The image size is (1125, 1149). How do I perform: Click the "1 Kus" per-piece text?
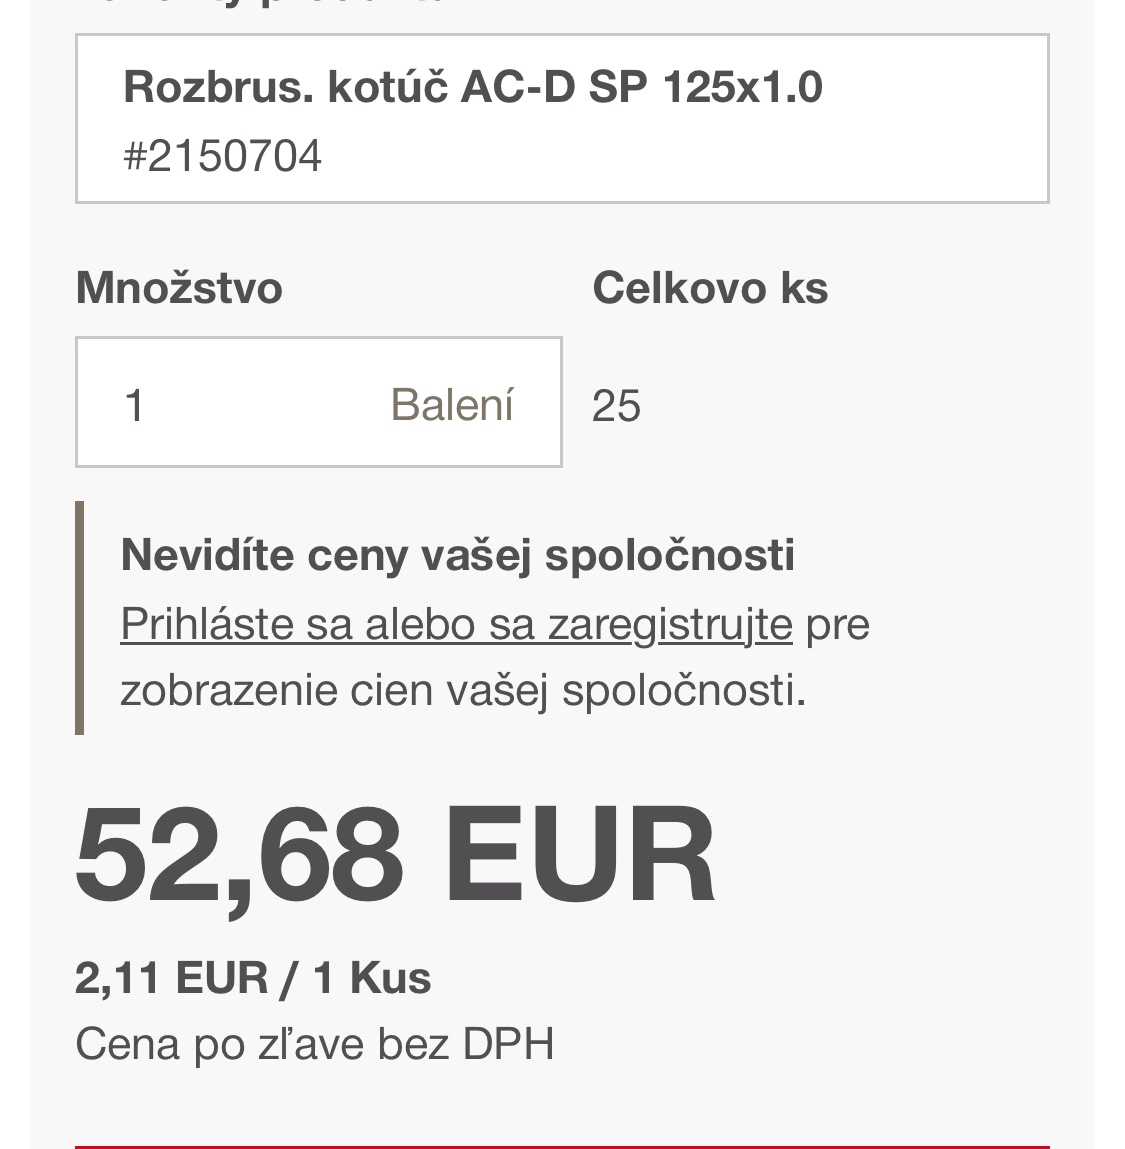[x=372, y=978]
